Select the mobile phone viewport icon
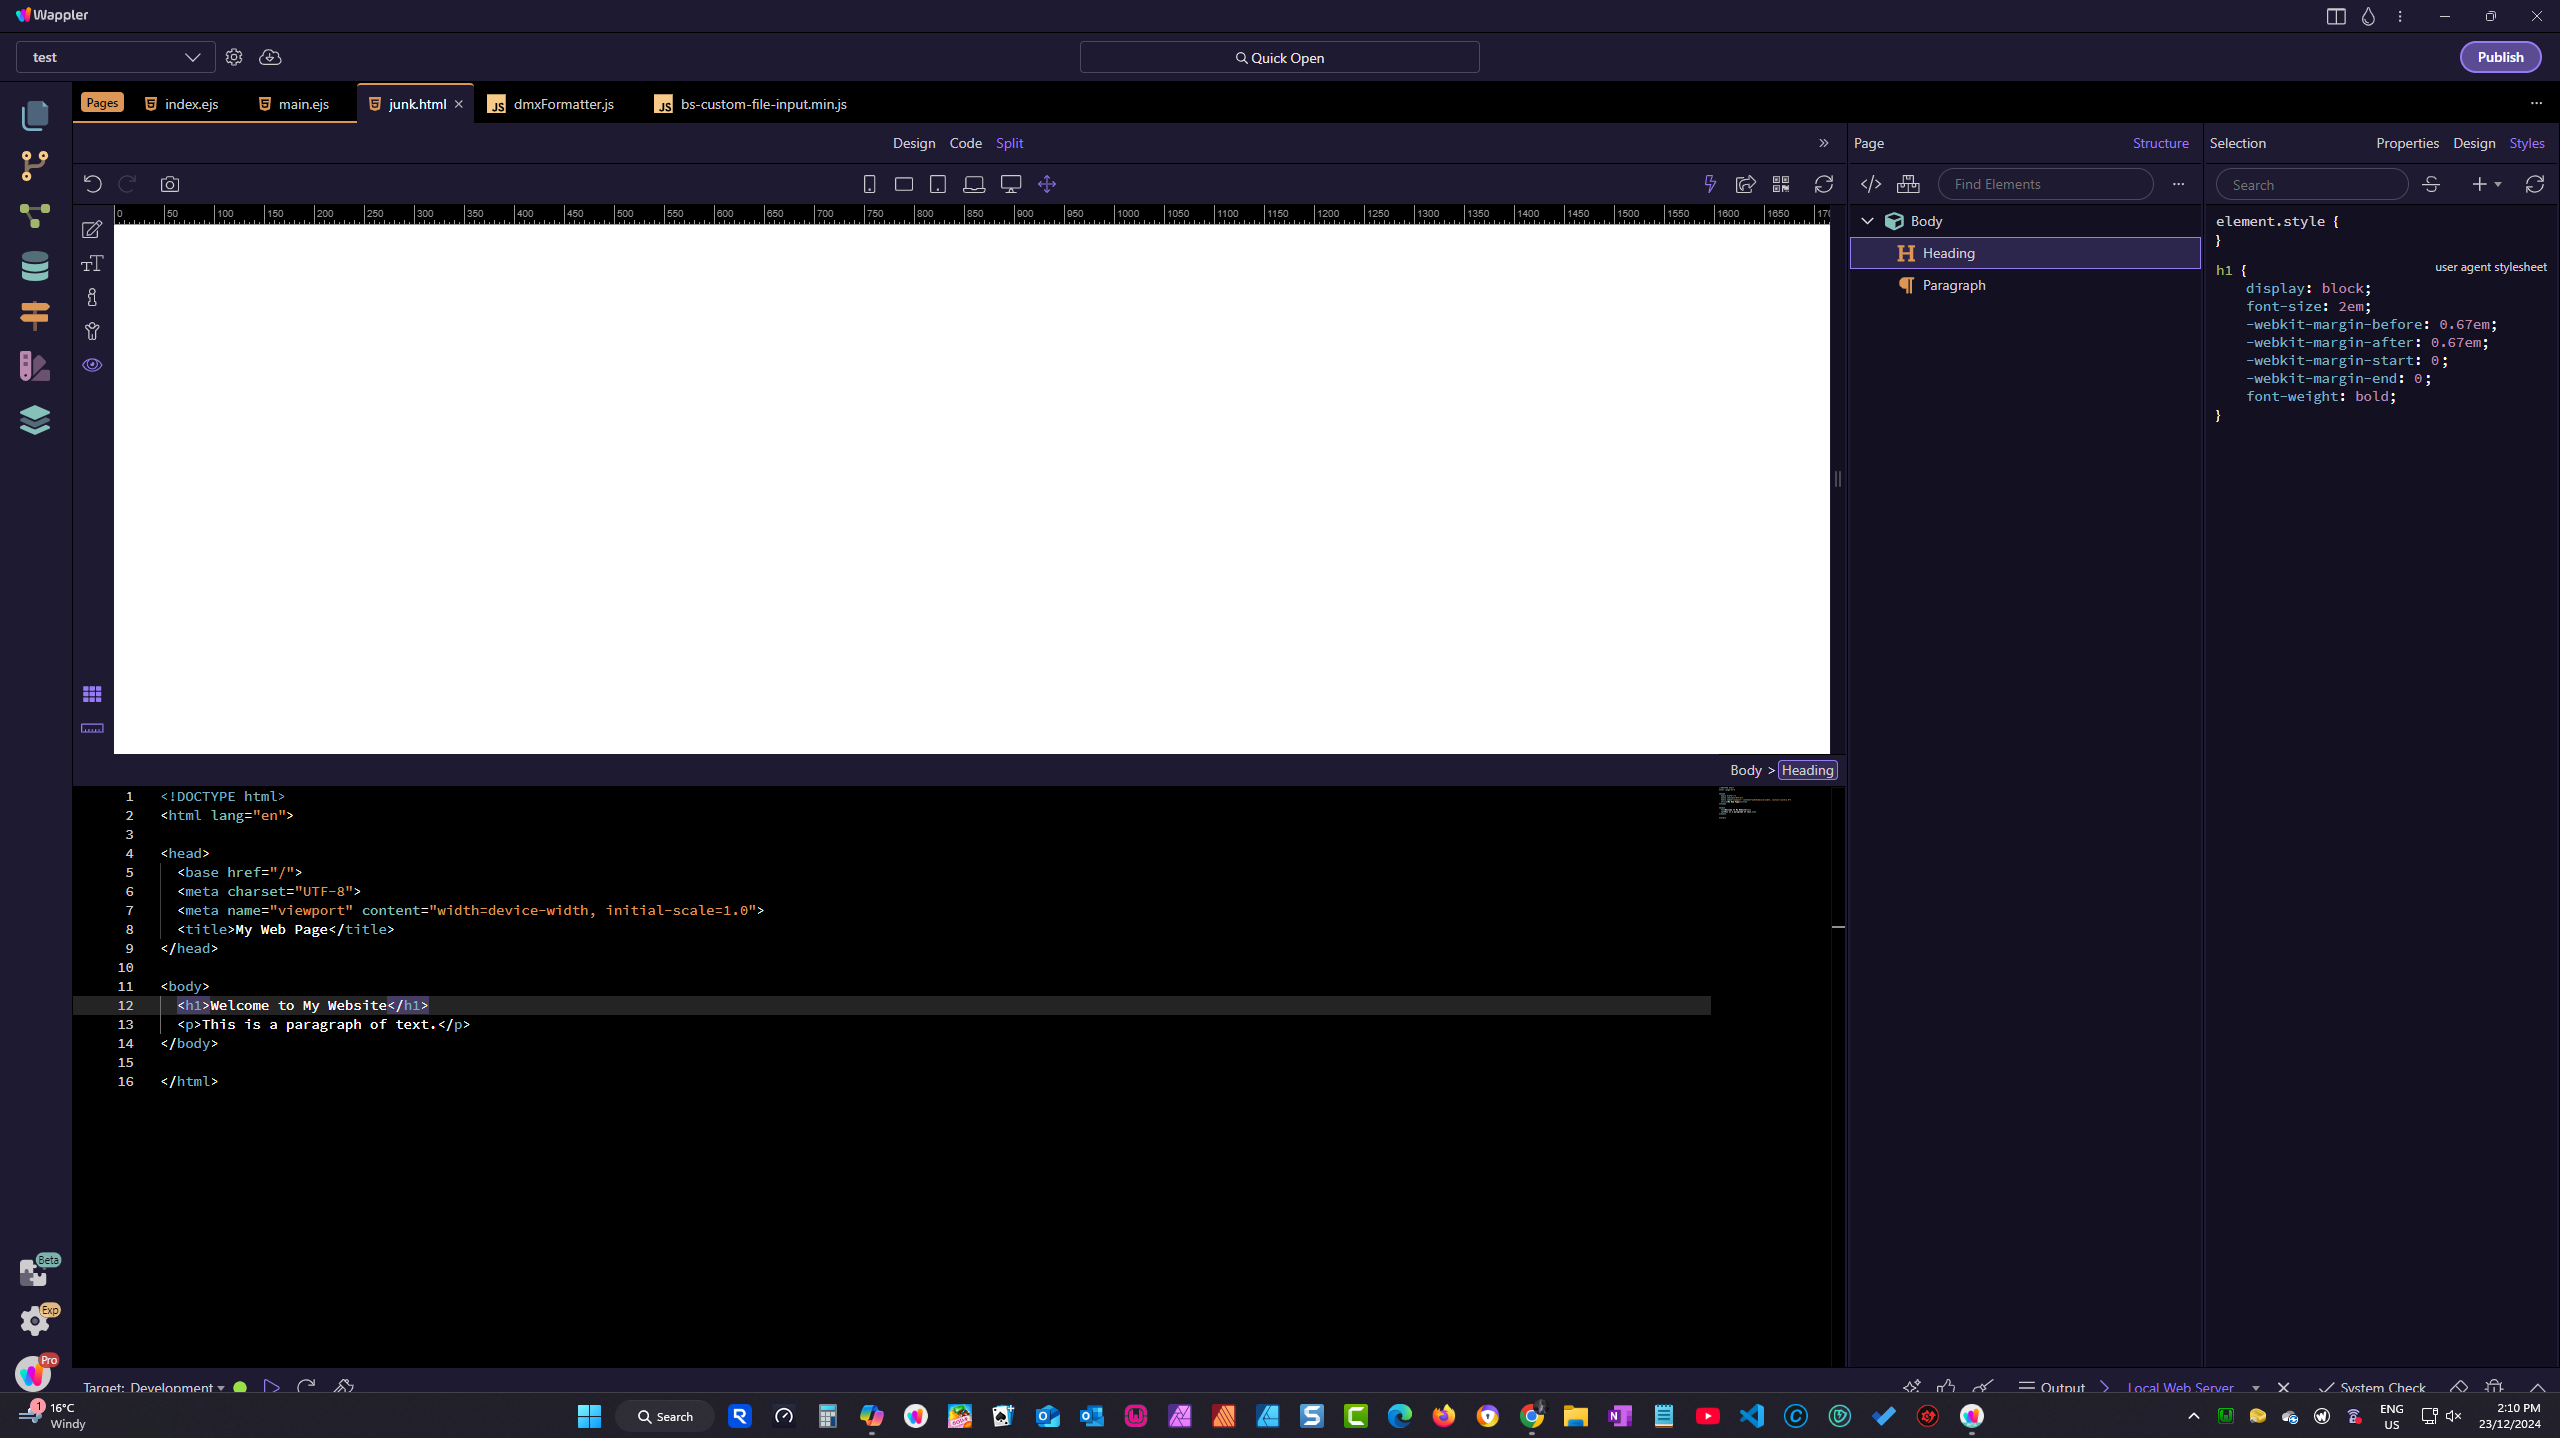2560x1438 pixels. pyautogui.click(x=869, y=184)
